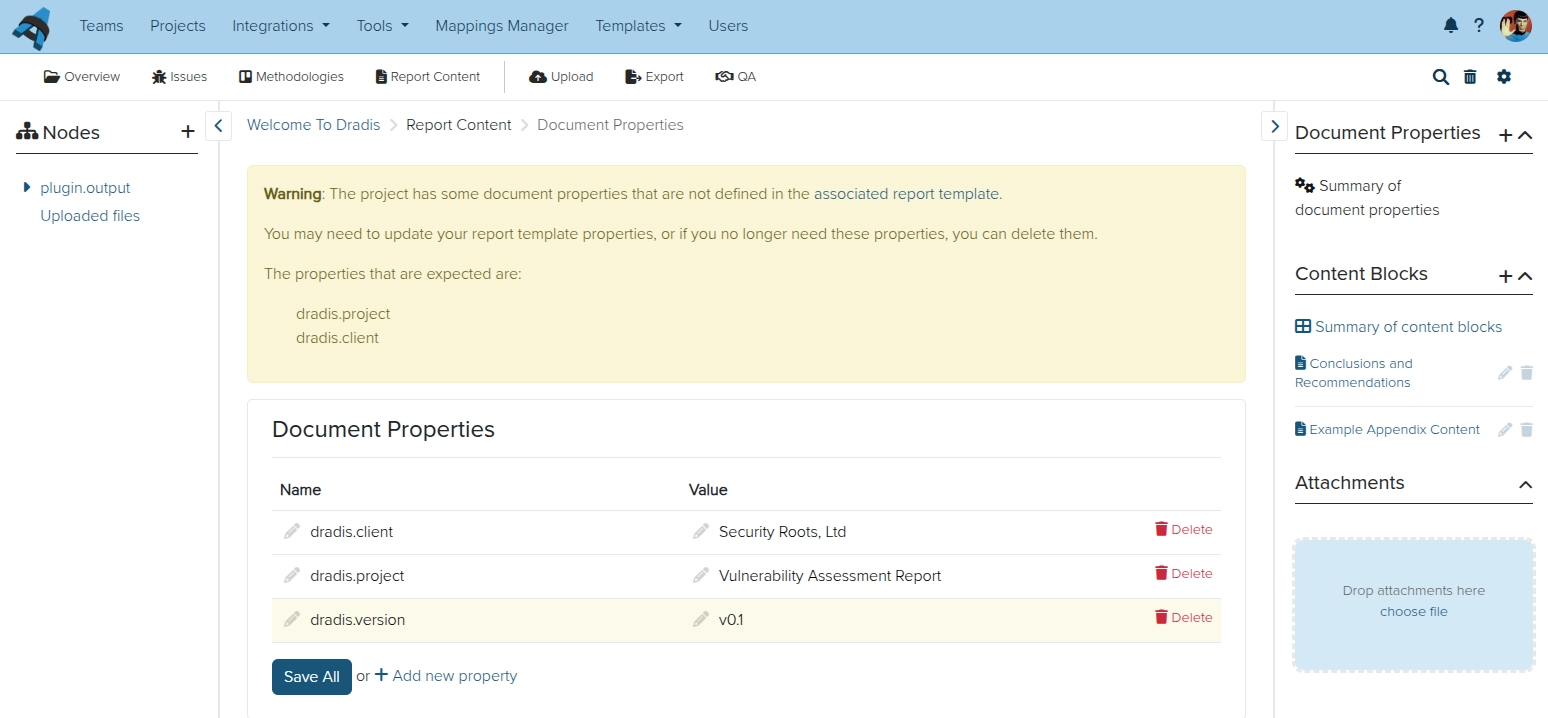This screenshot has height=718, width=1548.
Task: Open the project trash icon
Action: 1470,77
